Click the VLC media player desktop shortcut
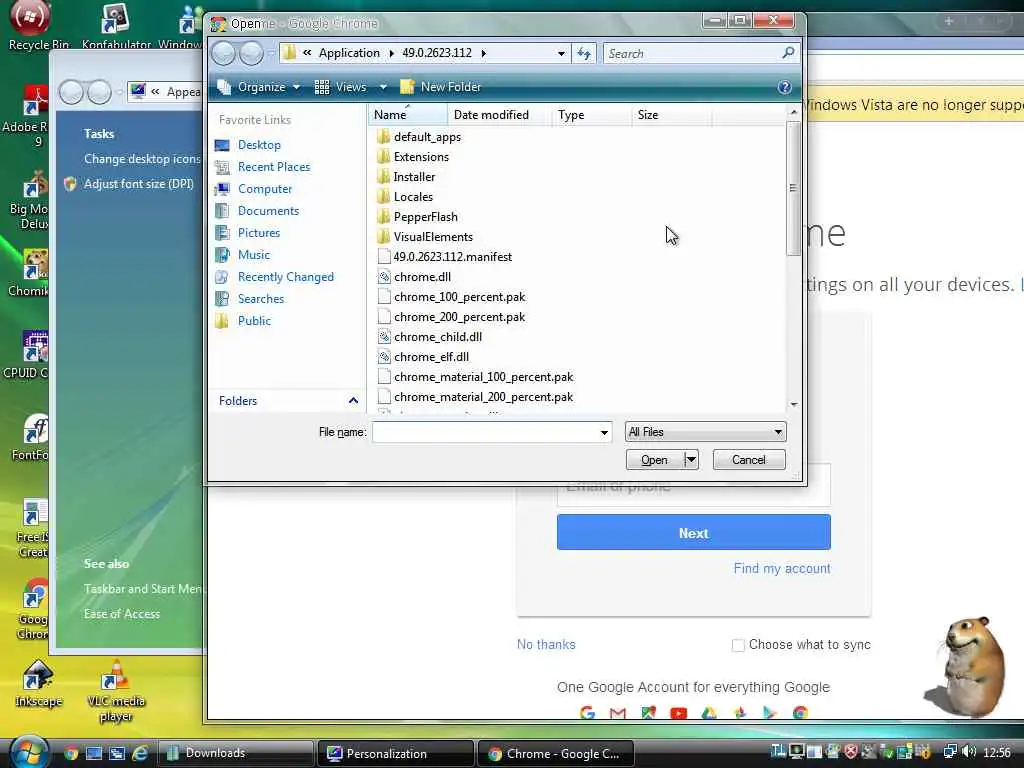The image size is (1024, 768). coord(116,691)
